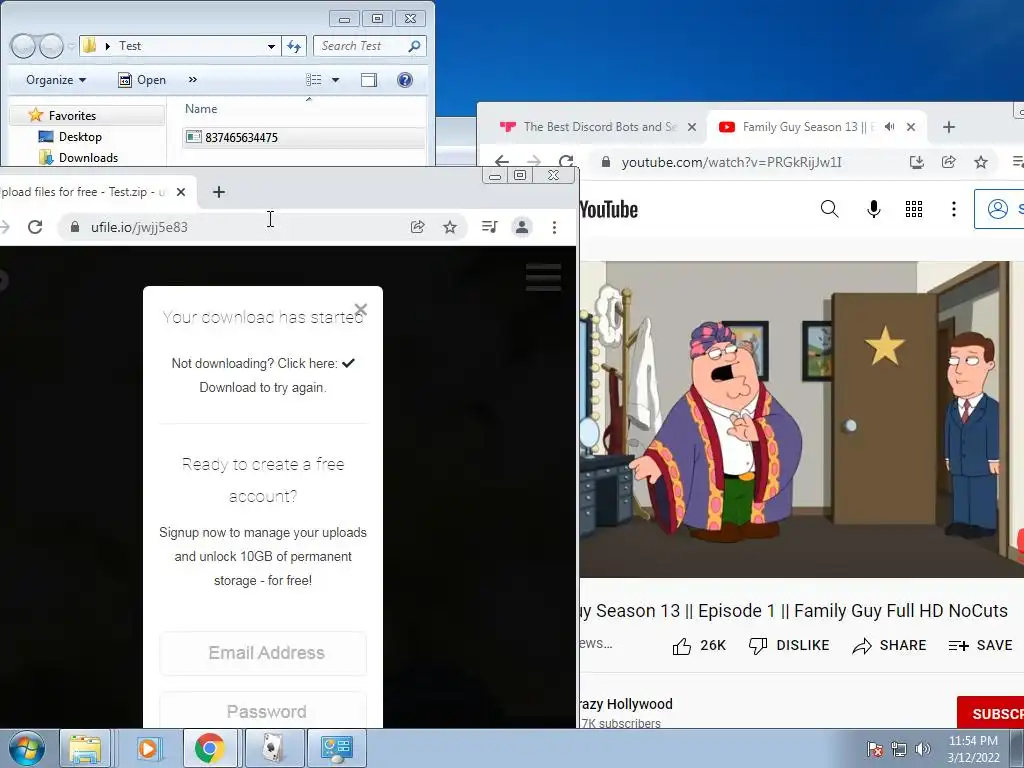This screenshot has height=768, width=1024.
Task: Click install app icon in YouTube address bar
Action: coord(917,162)
